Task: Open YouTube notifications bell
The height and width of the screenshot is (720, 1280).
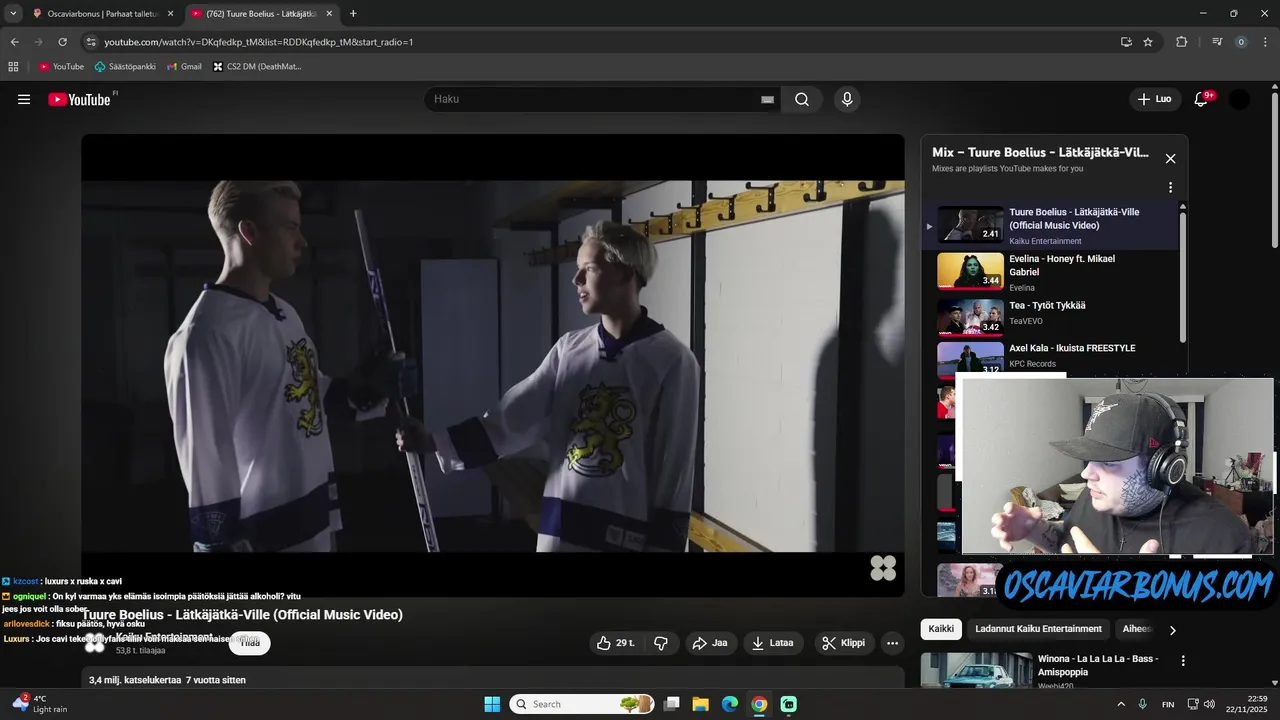Action: 1201,99
